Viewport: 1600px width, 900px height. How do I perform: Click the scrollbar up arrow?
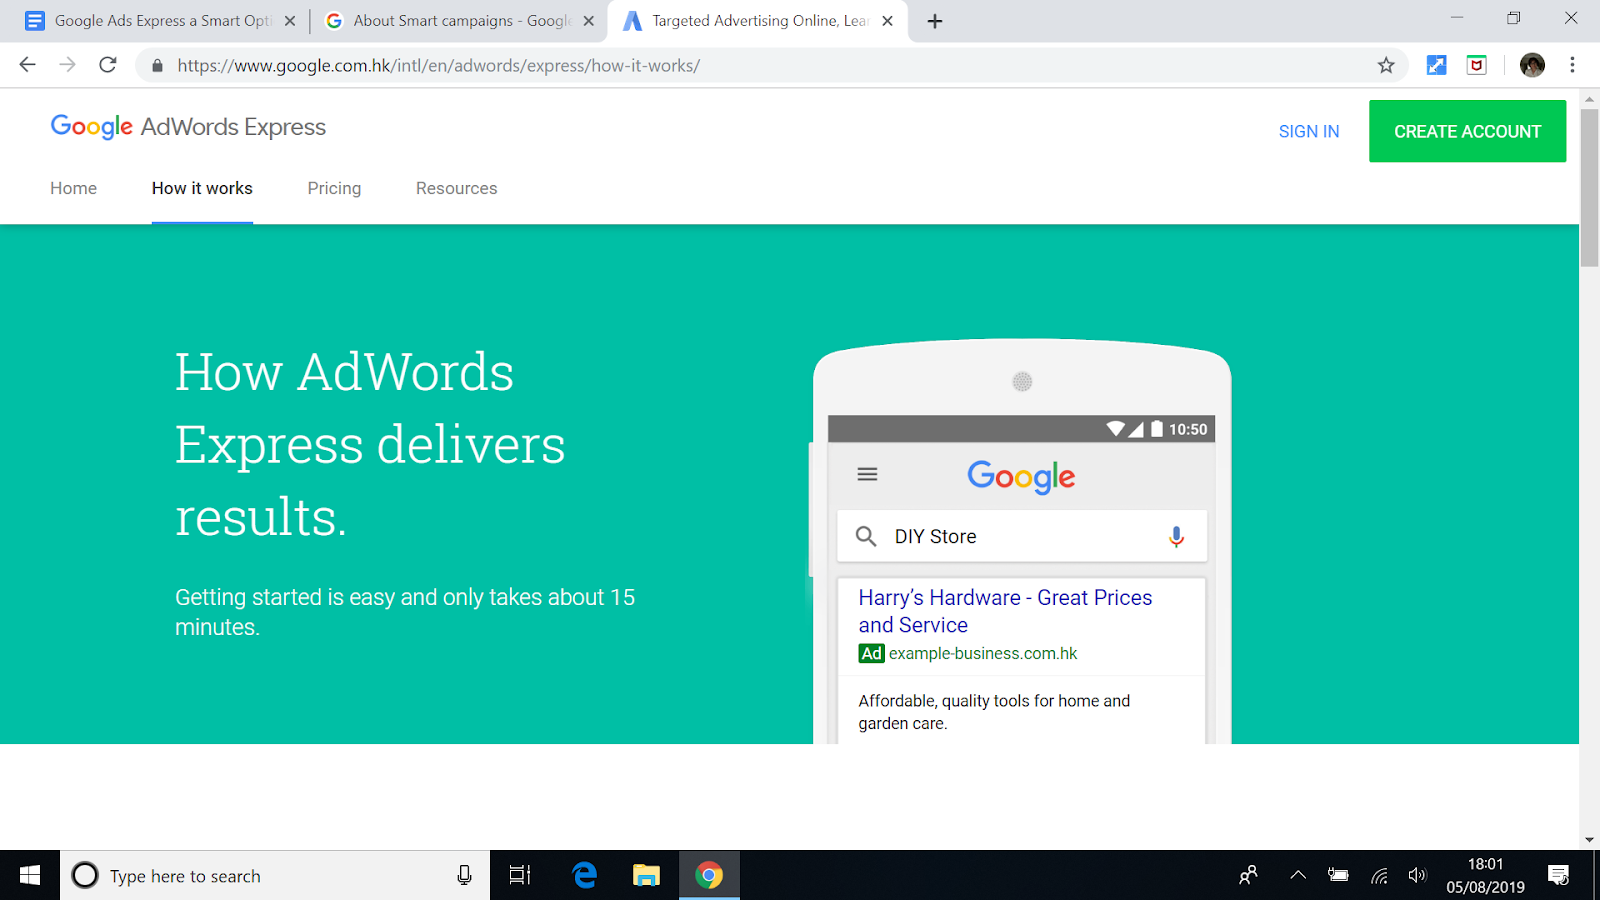1589,99
